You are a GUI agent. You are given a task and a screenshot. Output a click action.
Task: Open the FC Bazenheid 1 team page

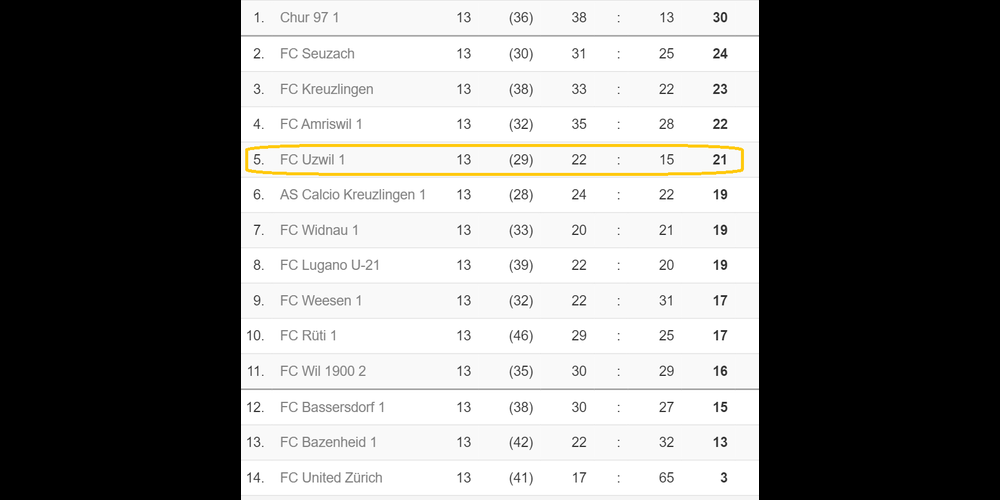click(x=328, y=442)
